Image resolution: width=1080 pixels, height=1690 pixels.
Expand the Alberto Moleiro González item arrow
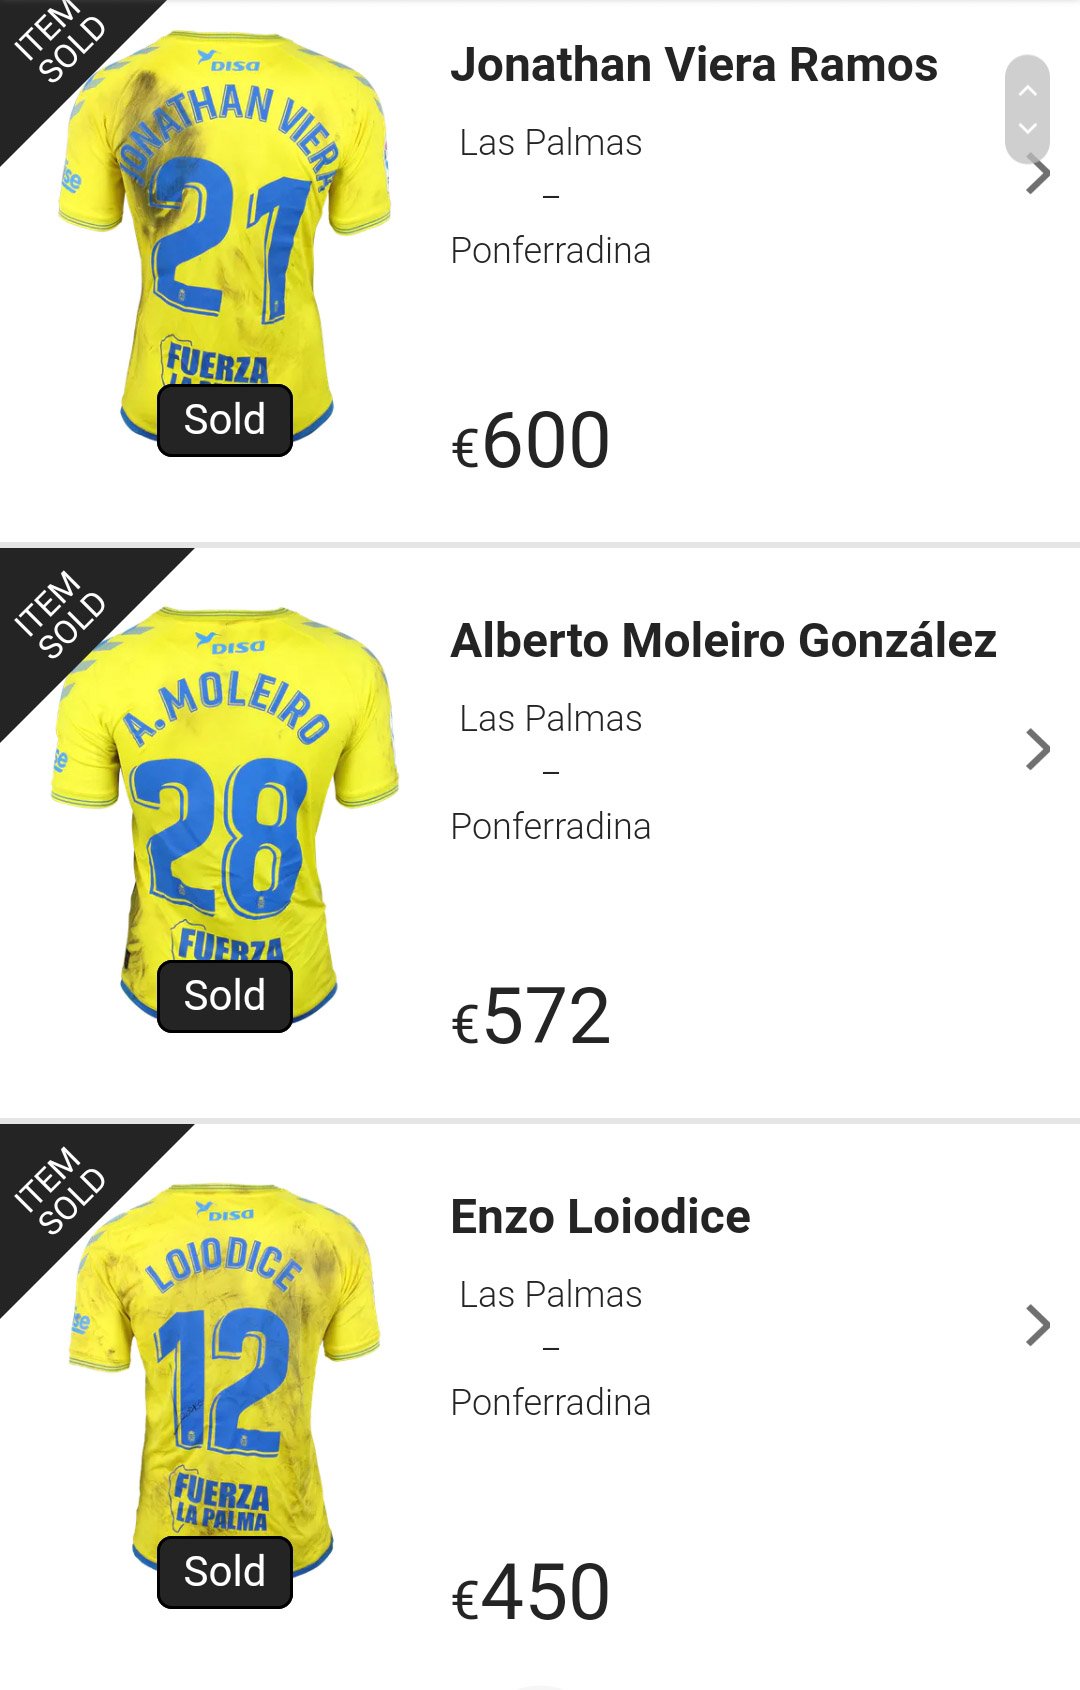(1039, 749)
